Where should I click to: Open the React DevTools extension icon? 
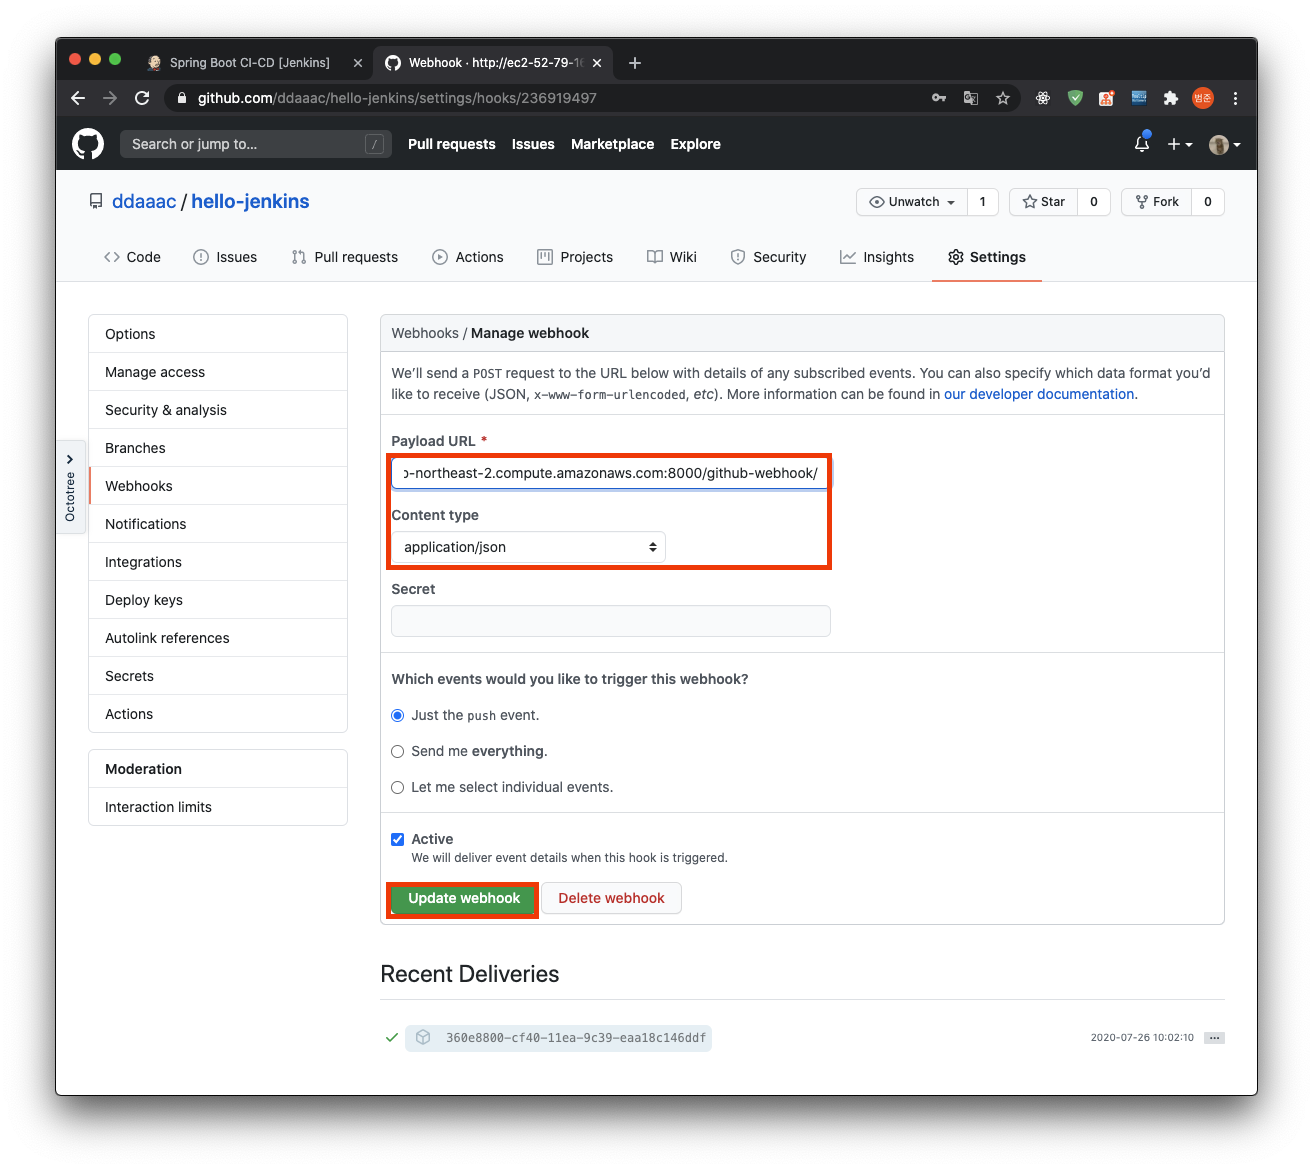click(x=1043, y=98)
